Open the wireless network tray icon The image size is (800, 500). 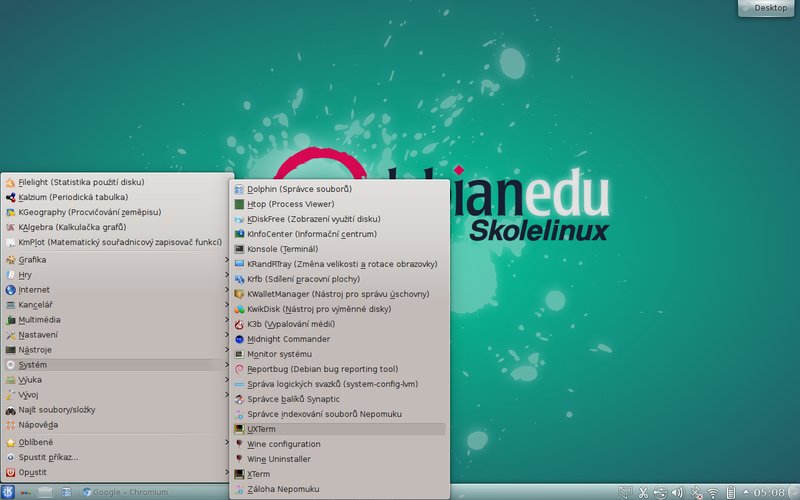pos(713,492)
